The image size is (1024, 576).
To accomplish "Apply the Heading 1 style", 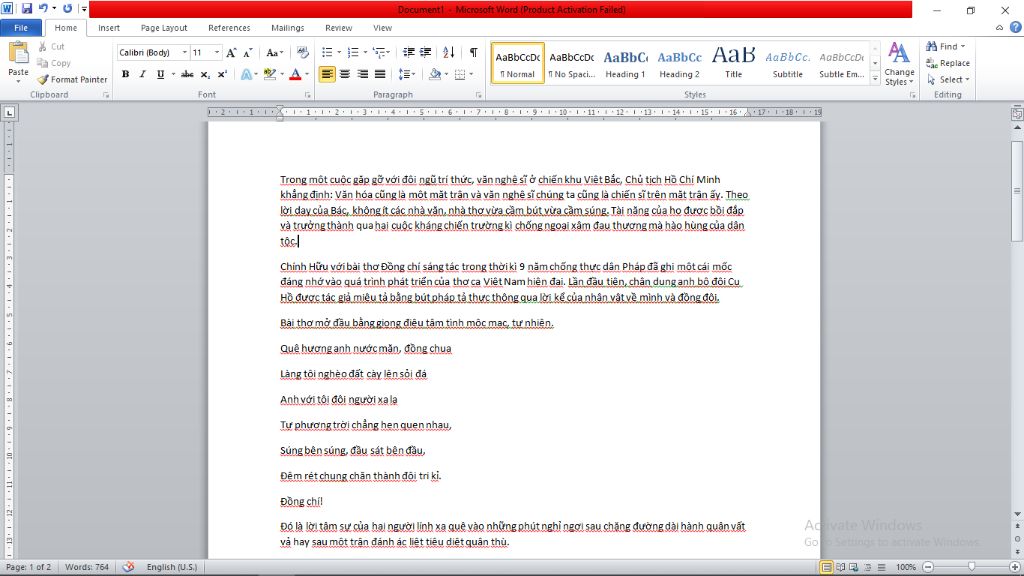I will 625,63.
